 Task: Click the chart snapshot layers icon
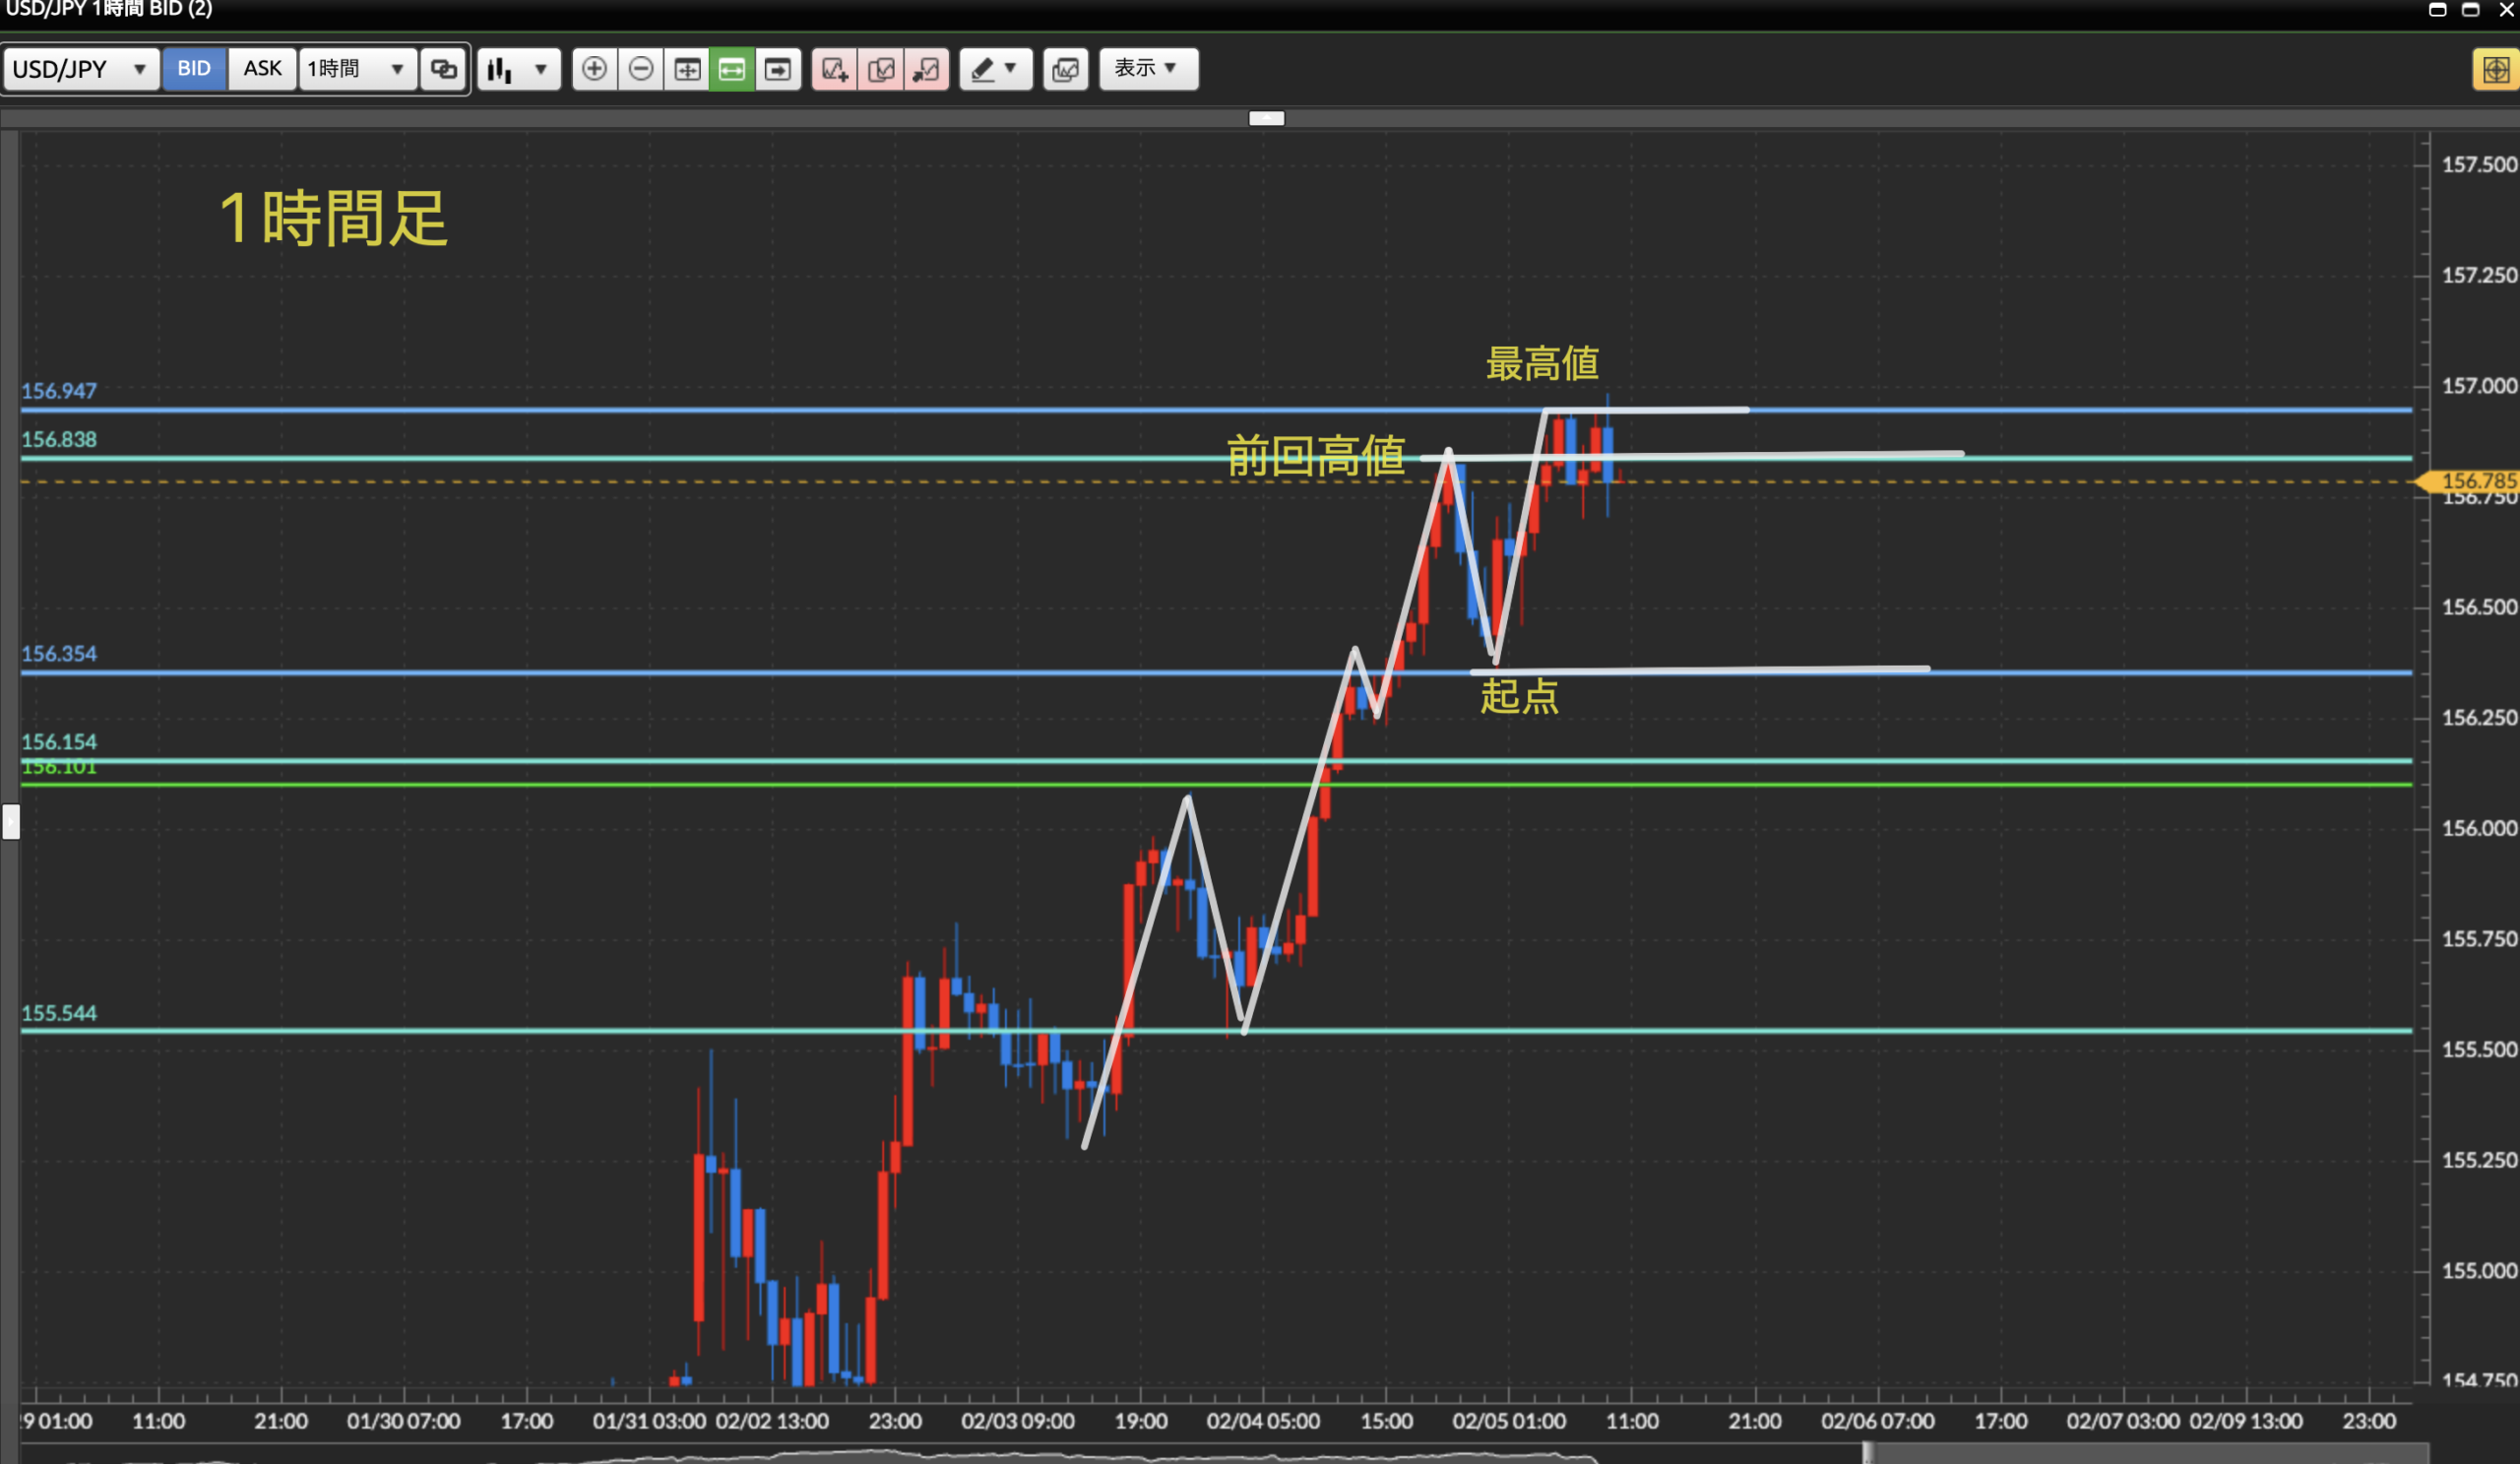click(x=1066, y=69)
